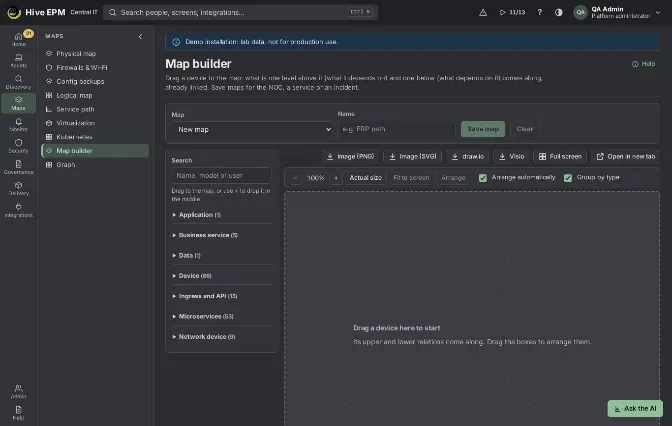The image size is (672, 426).
Task: Click the Save map button
Action: (x=483, y=129)
